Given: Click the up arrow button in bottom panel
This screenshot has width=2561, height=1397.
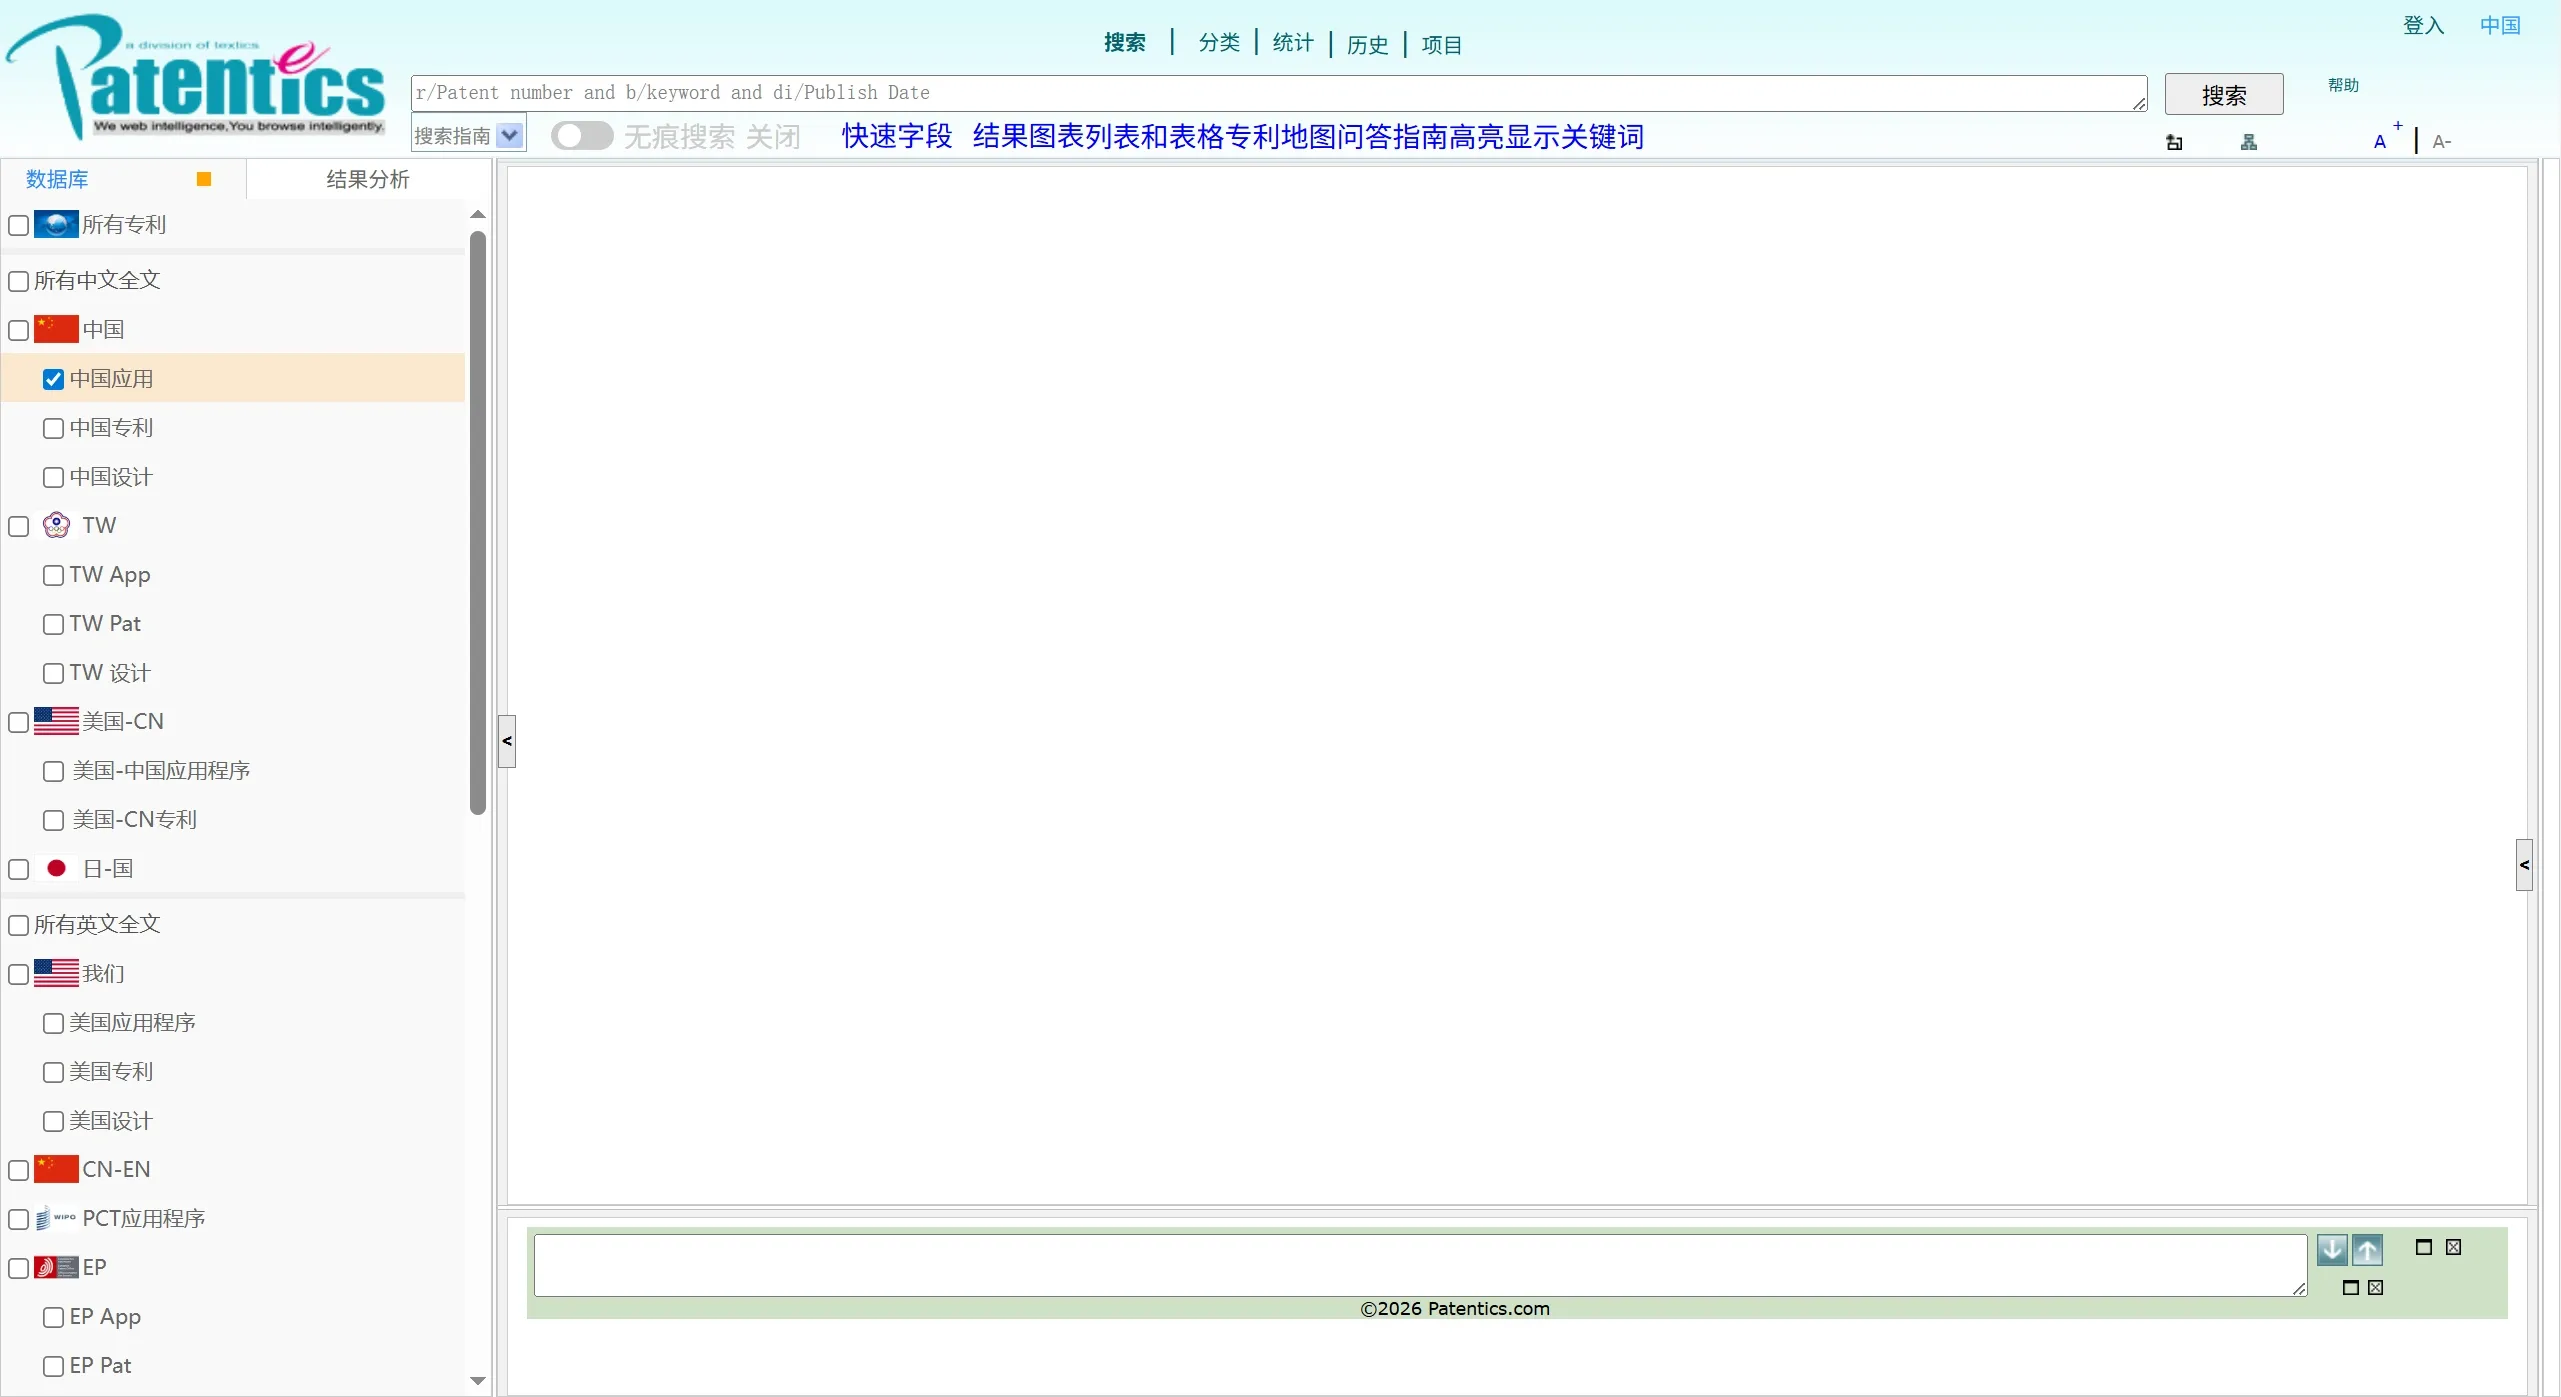Looking at the screenshot, I should (2367, 1249).
